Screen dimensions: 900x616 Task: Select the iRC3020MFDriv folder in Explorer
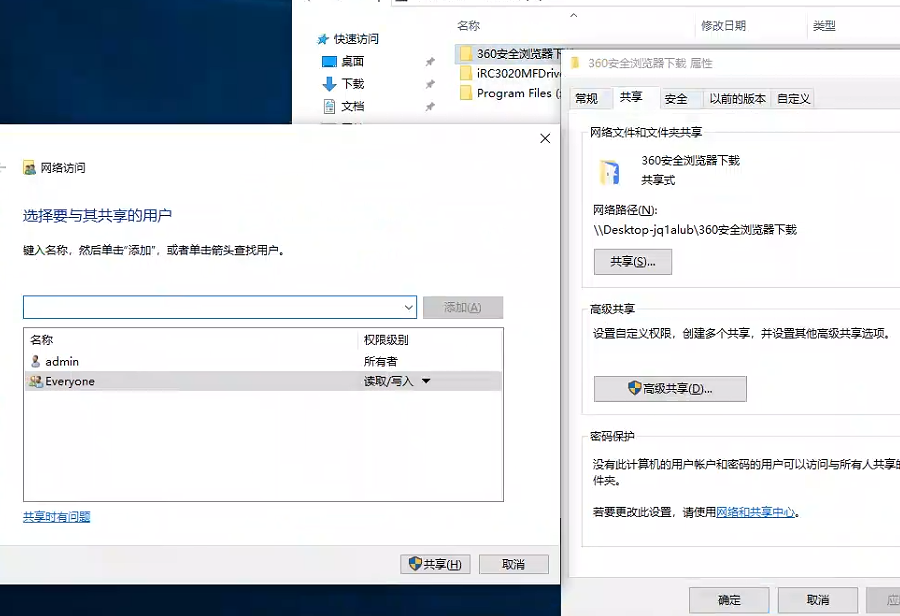click(x=518, y=73)
